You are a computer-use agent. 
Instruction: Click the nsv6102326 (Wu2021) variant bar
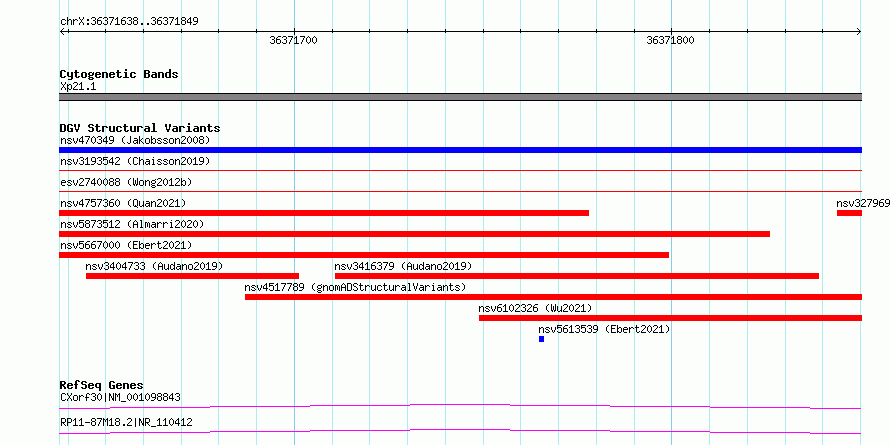670,318
